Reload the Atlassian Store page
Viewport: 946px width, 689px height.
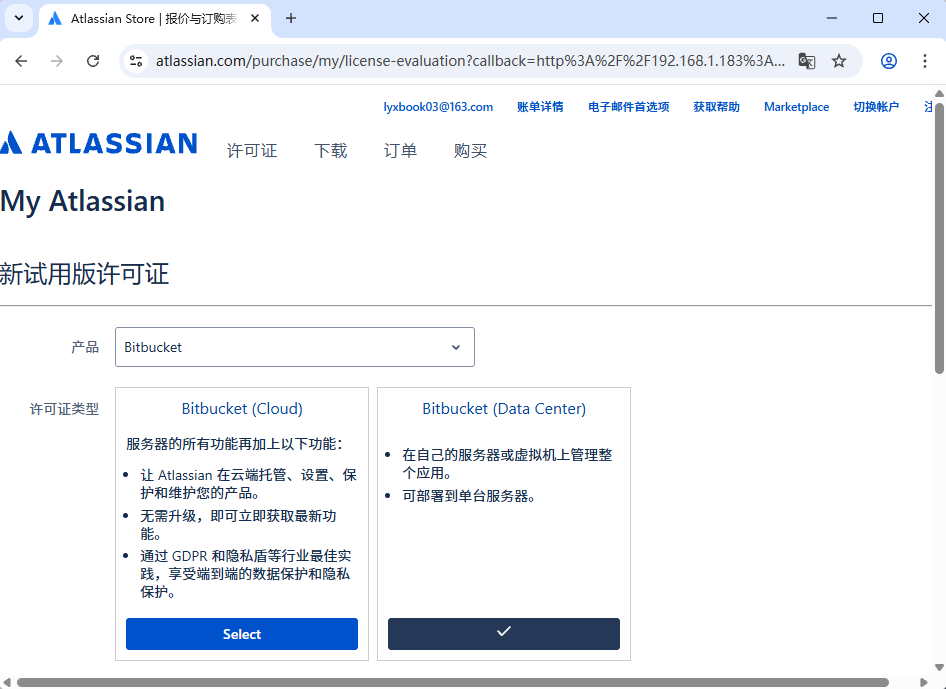[x=93, y=61]
